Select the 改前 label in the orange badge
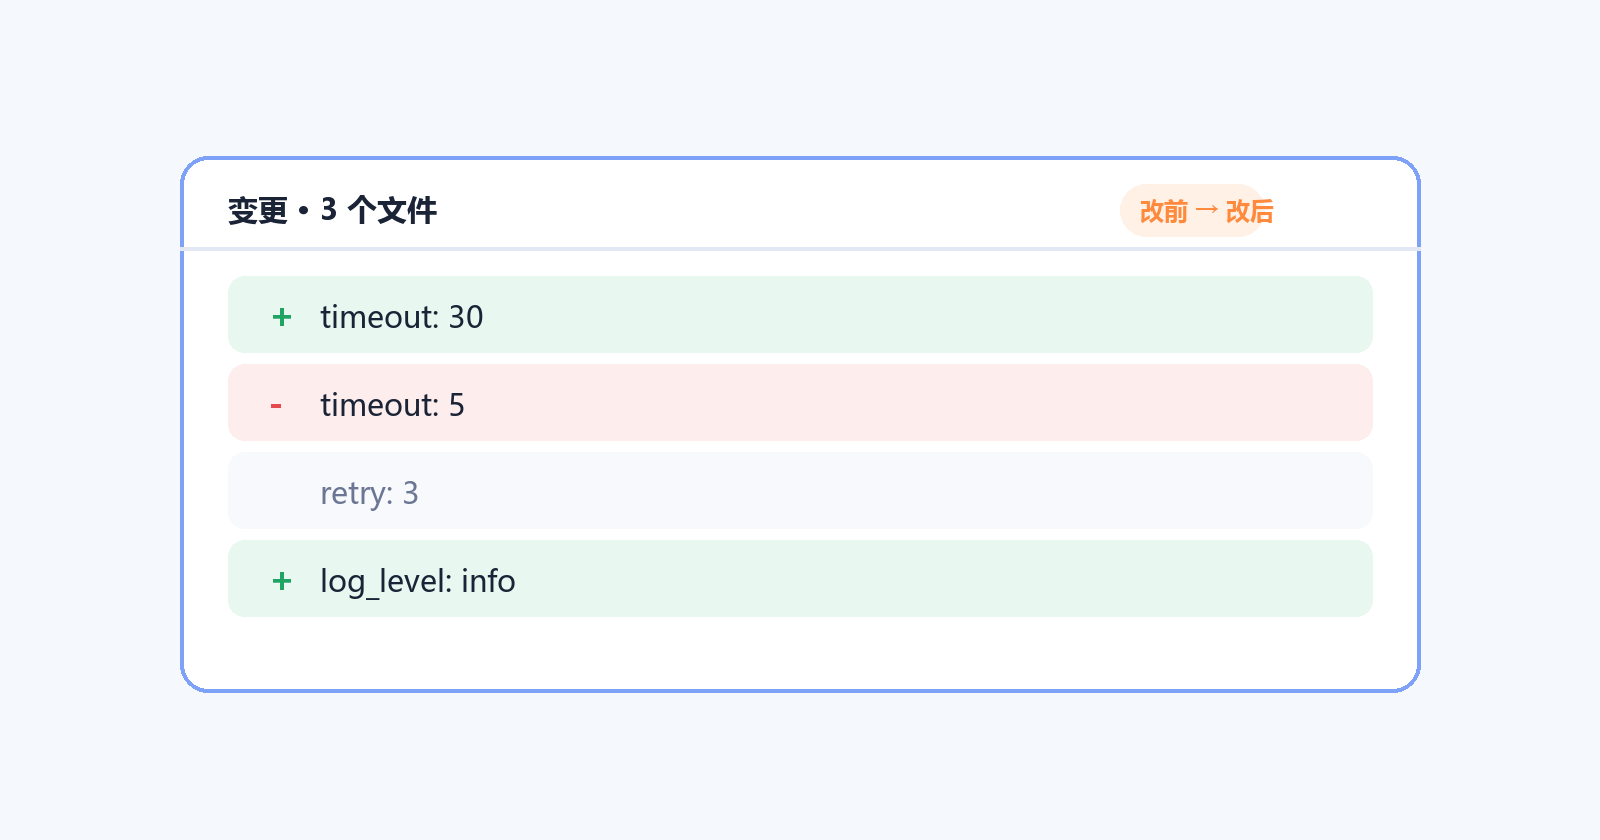 [x=1164, y=211]
